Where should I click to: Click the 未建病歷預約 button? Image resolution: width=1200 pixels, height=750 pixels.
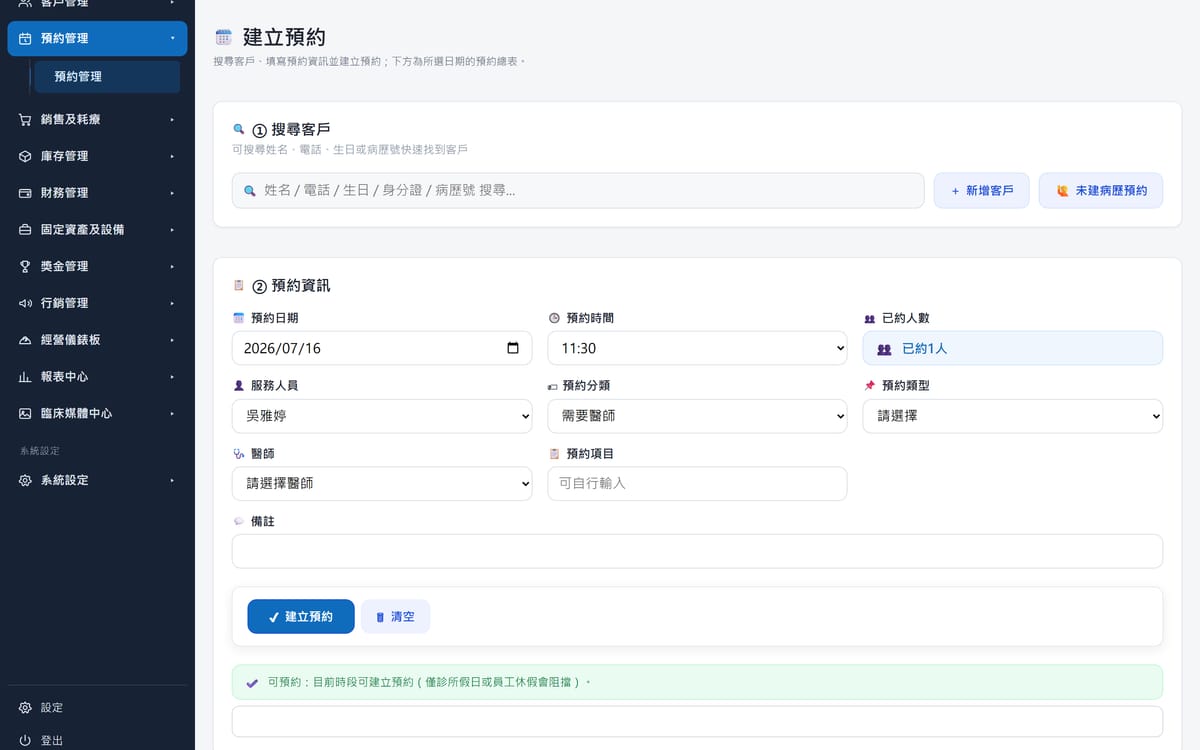point(1101,190)
